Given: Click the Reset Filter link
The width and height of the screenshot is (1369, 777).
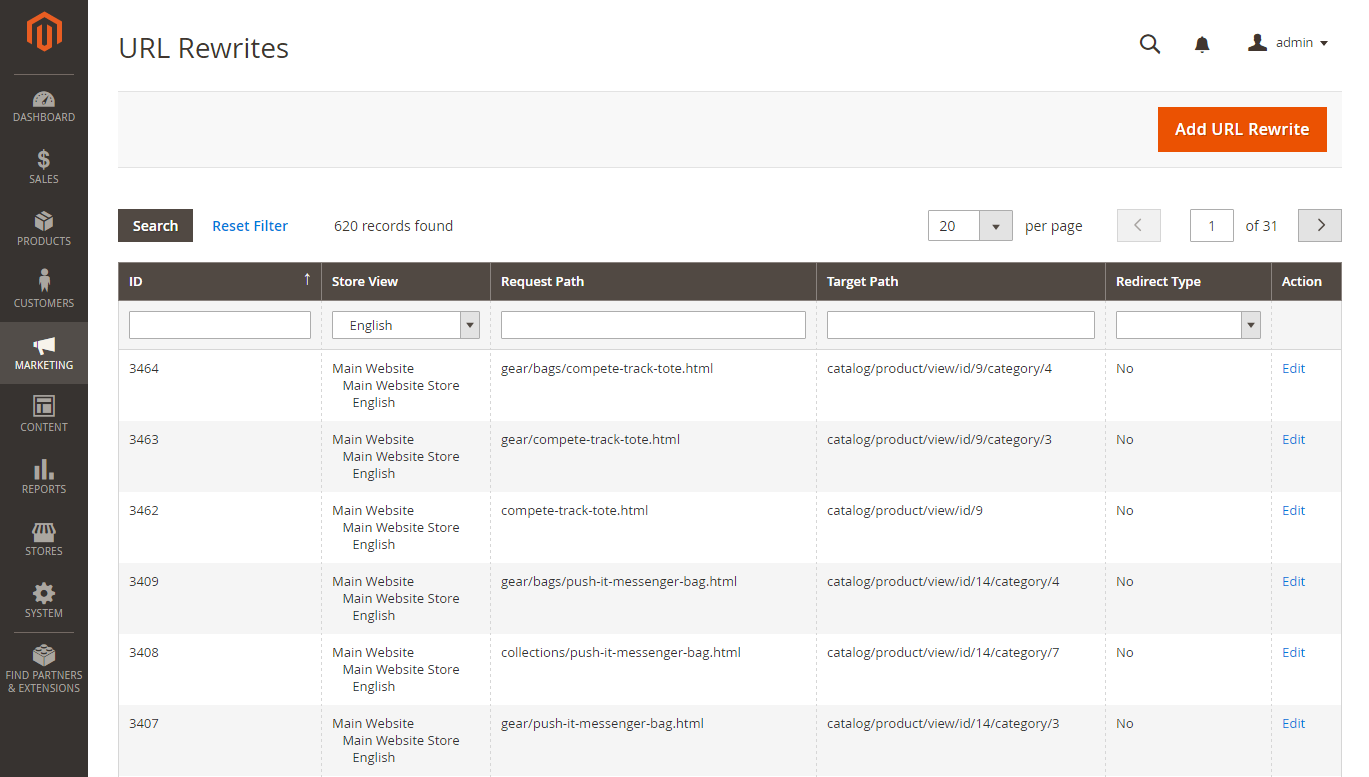Looking at the screenshot, I should click(x=250, y=226).
